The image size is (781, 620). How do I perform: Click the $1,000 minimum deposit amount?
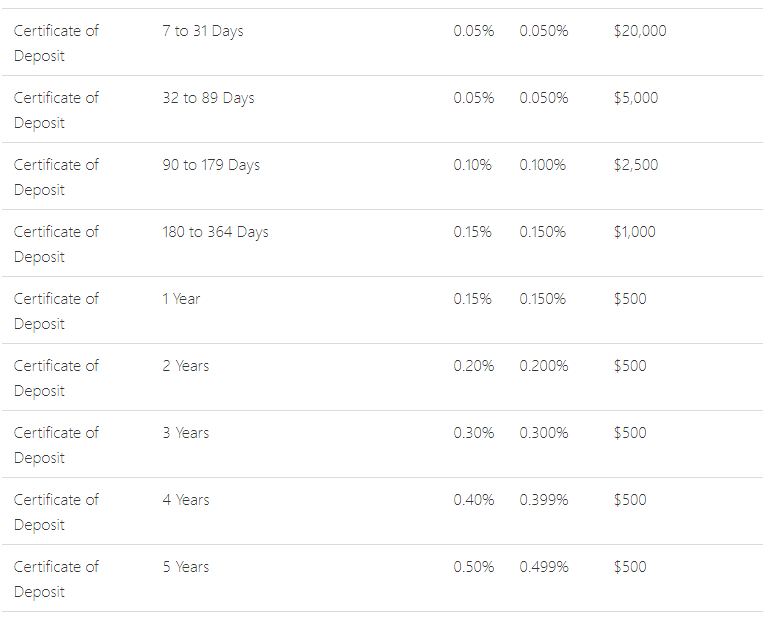point(635,232)
